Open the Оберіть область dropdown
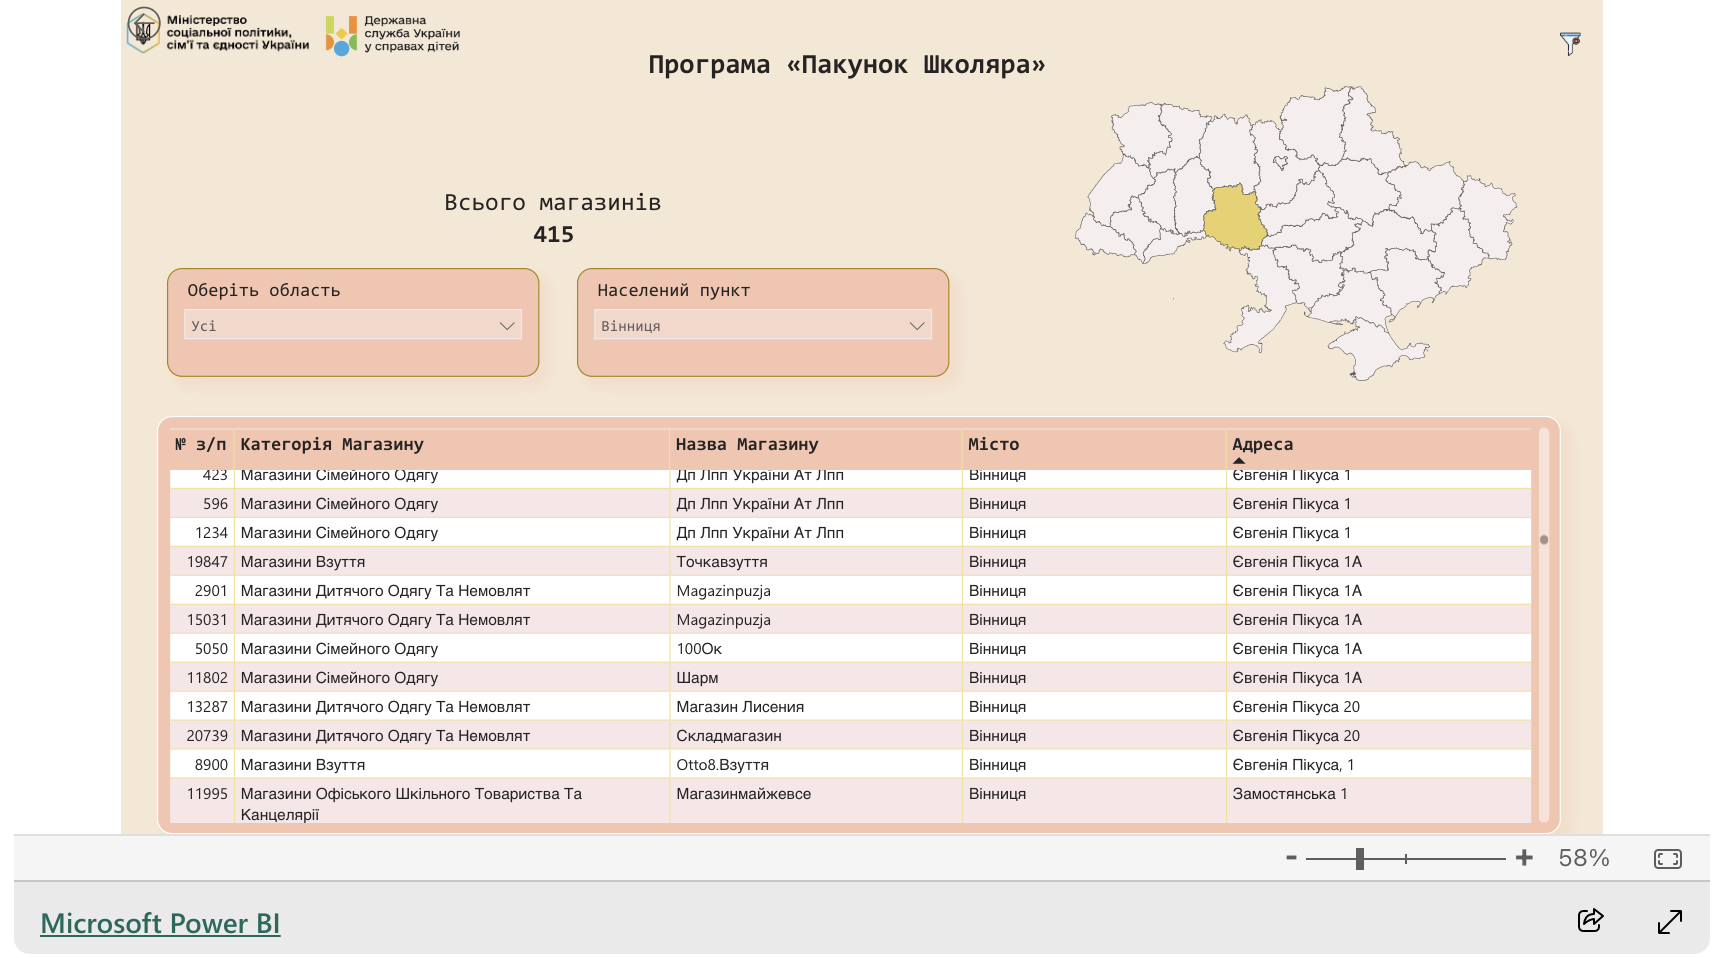1716x958 pixels. point(353,325)
